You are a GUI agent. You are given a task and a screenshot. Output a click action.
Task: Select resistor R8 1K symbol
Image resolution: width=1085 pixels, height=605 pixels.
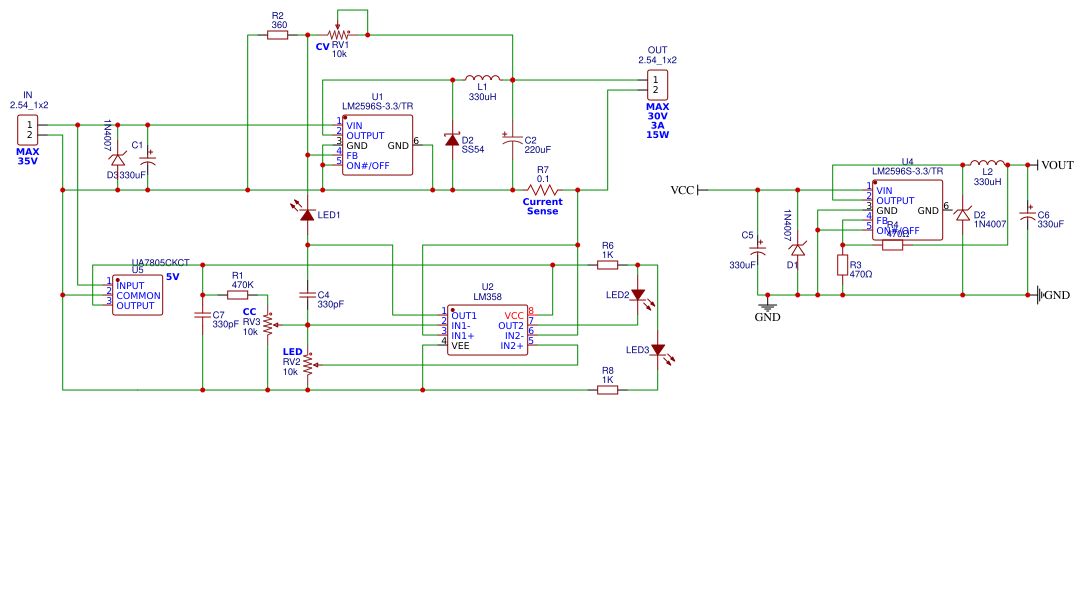click(608, 390)
